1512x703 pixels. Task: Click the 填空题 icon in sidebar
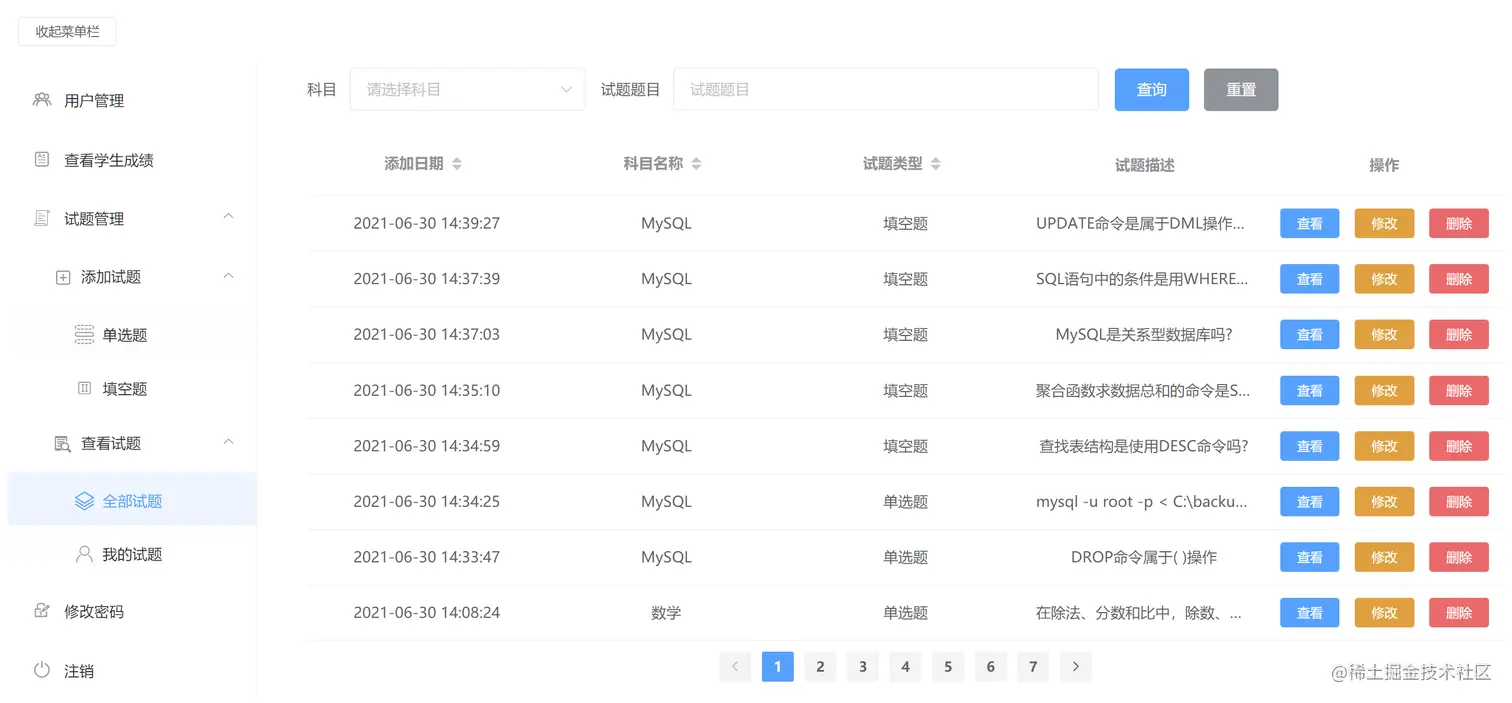(84, 388)
